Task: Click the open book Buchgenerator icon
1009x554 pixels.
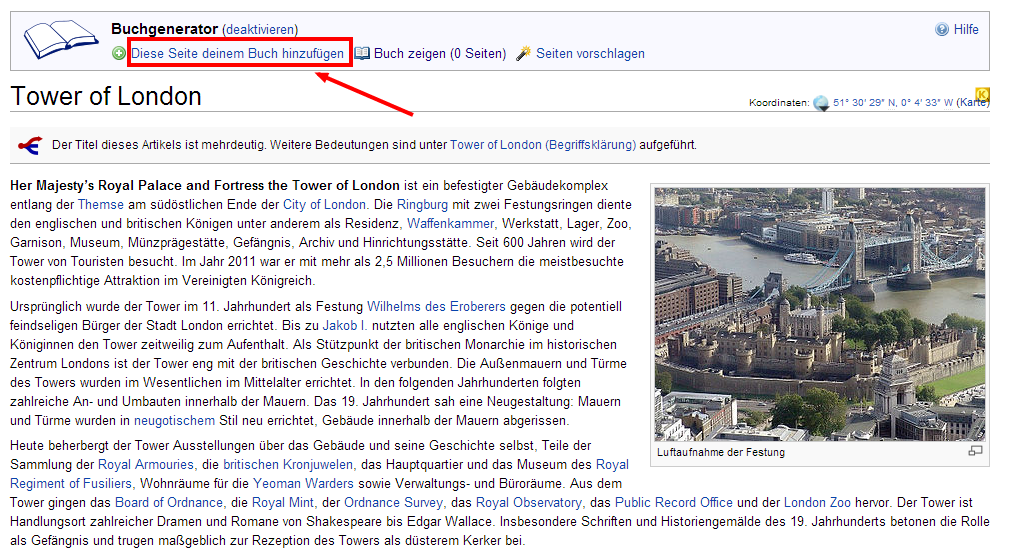Action: pyautogui.click(x=60, y=39)
